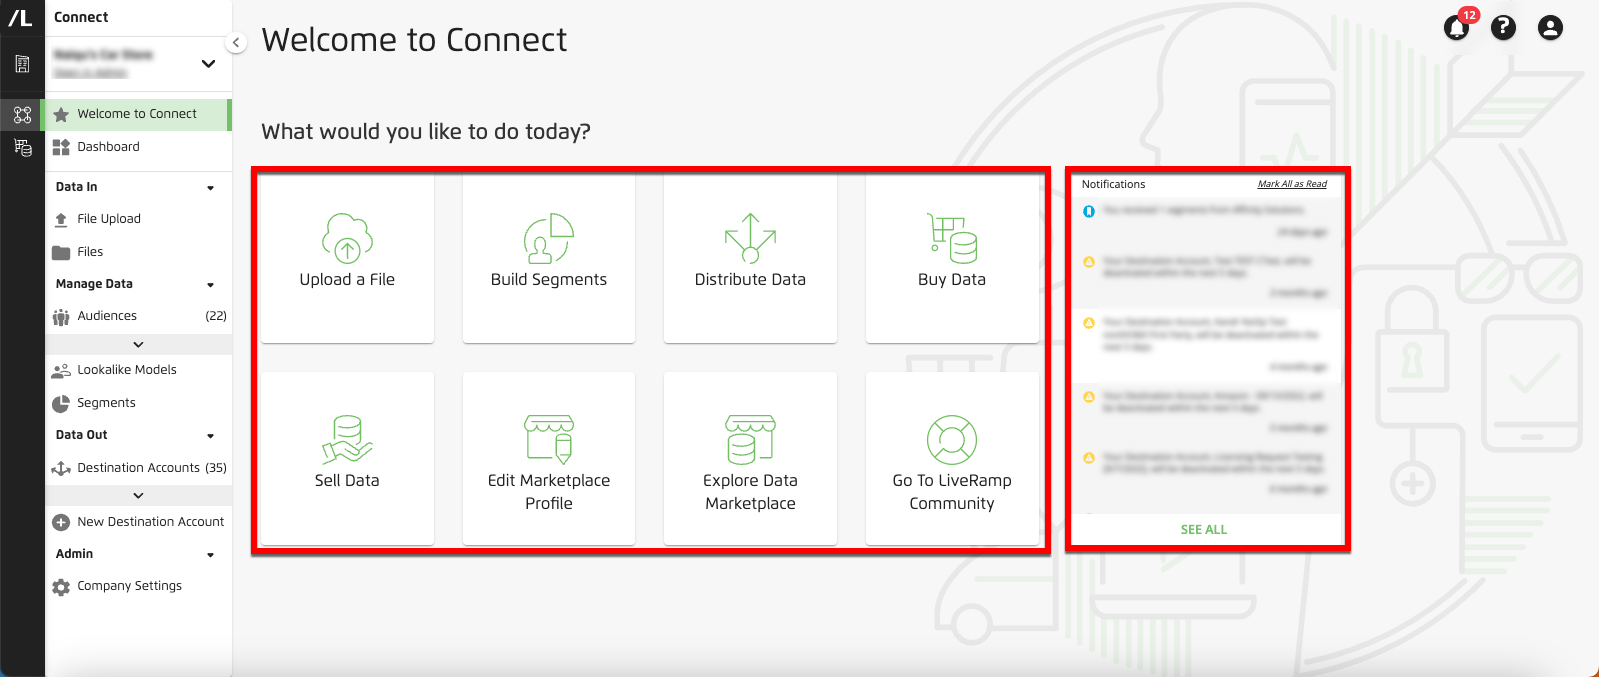This screenshot has height=677, width=1599.
Task: Click SEE ALL notifications link
Action: coord(1204,530)
